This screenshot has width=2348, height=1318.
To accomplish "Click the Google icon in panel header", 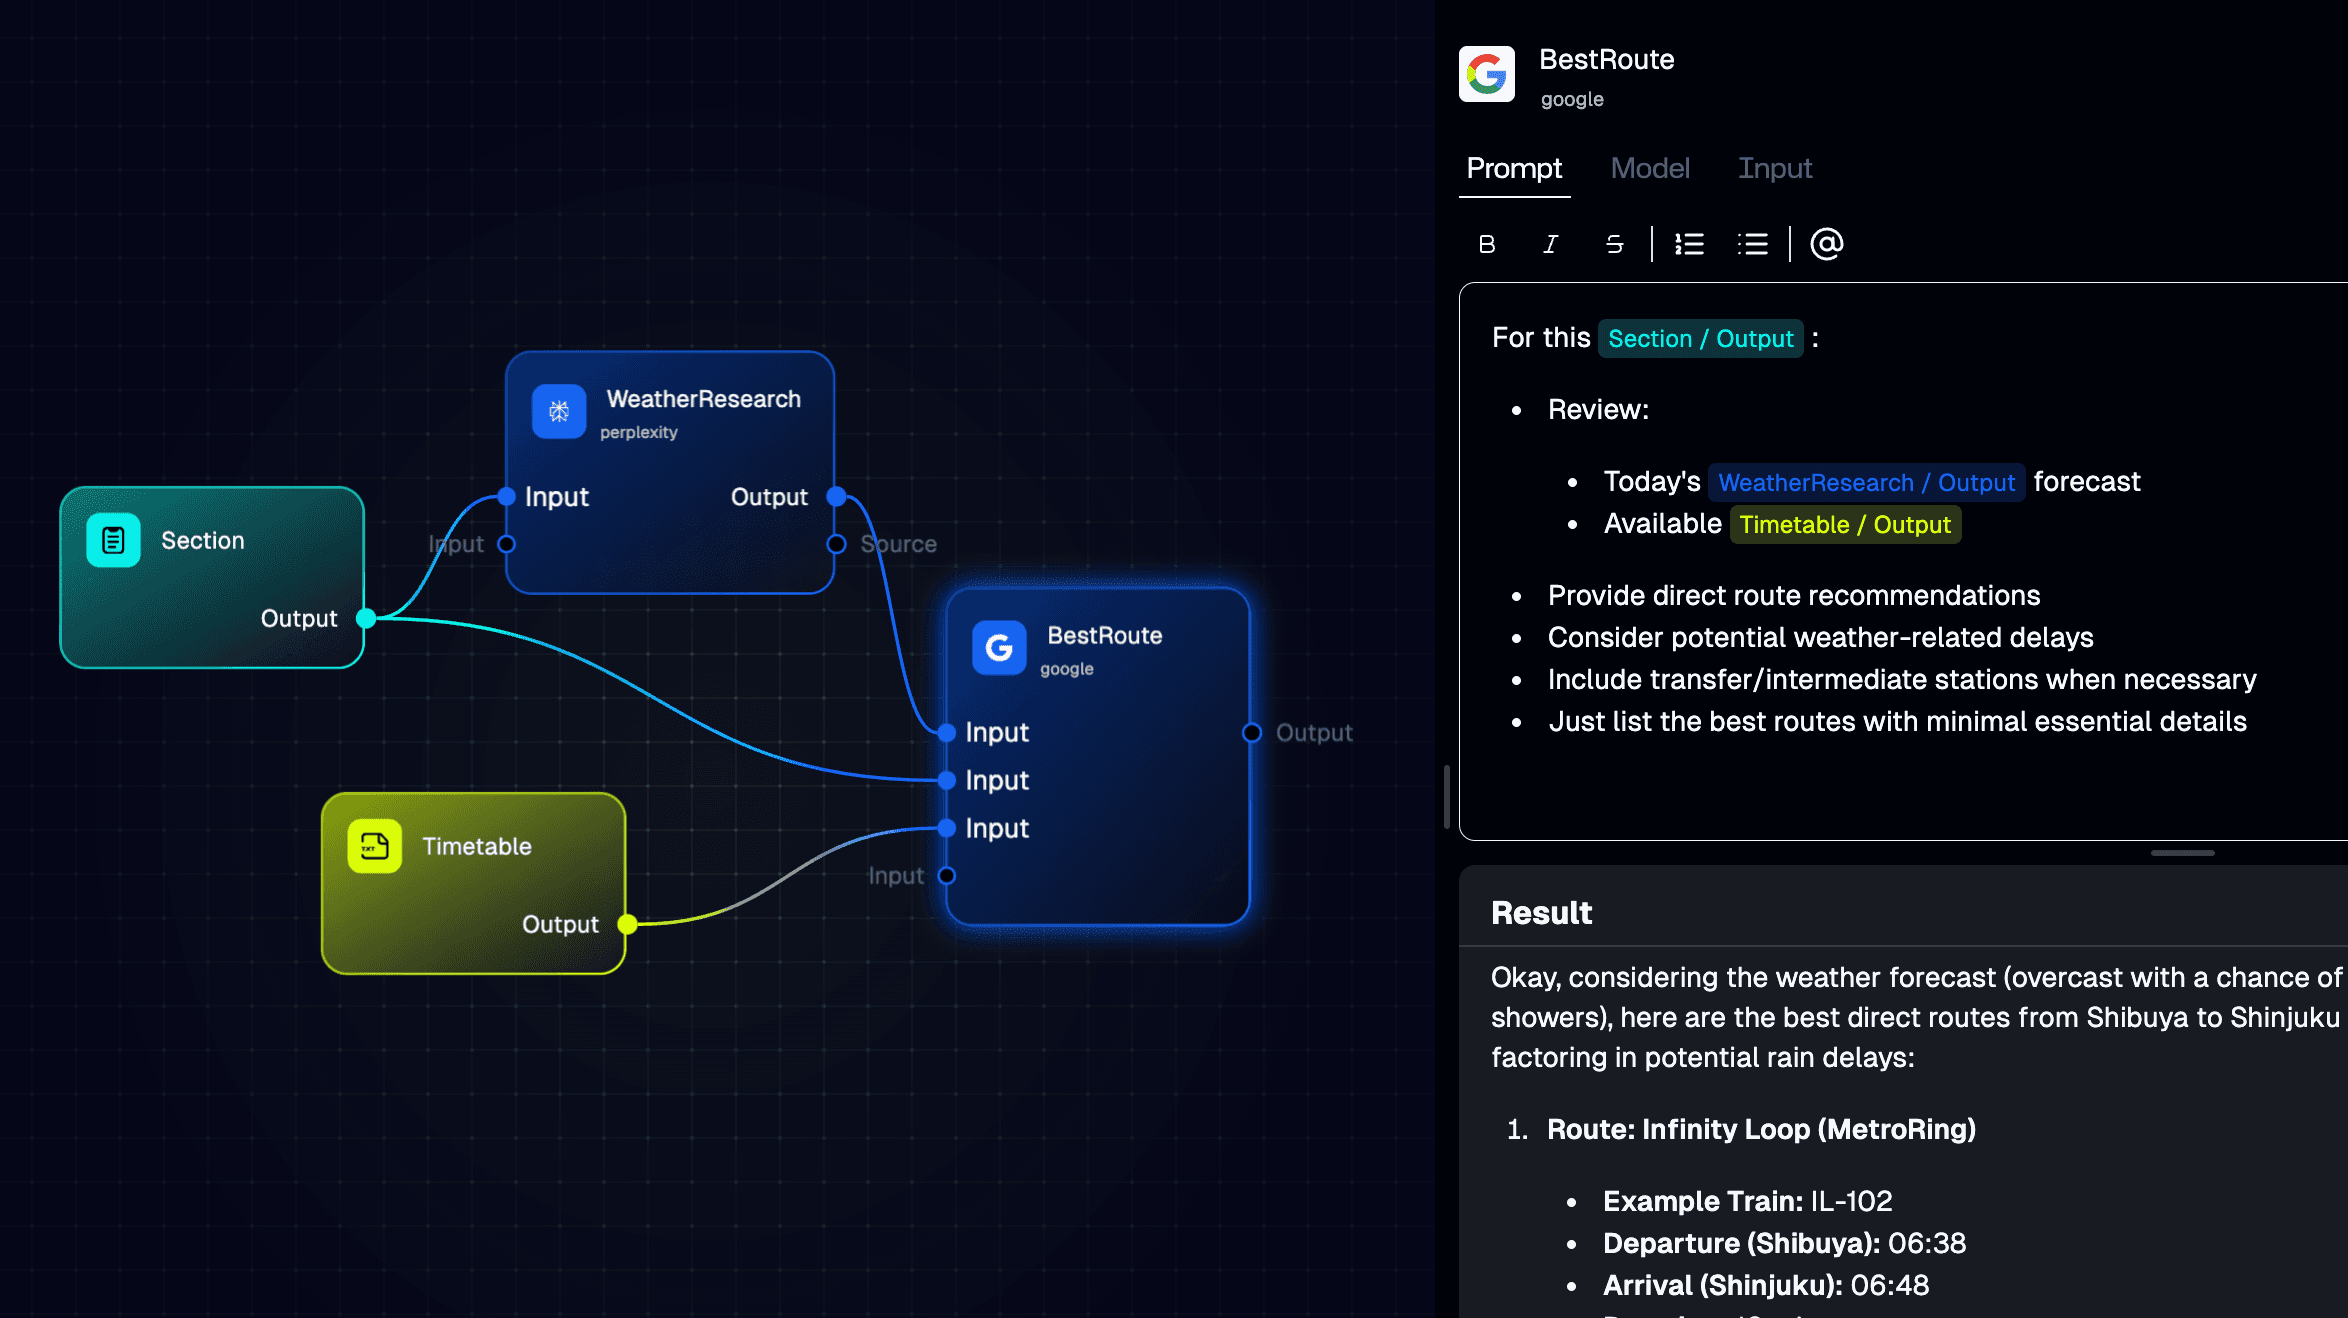I will pyautogui.click(x=1487, y=74).
